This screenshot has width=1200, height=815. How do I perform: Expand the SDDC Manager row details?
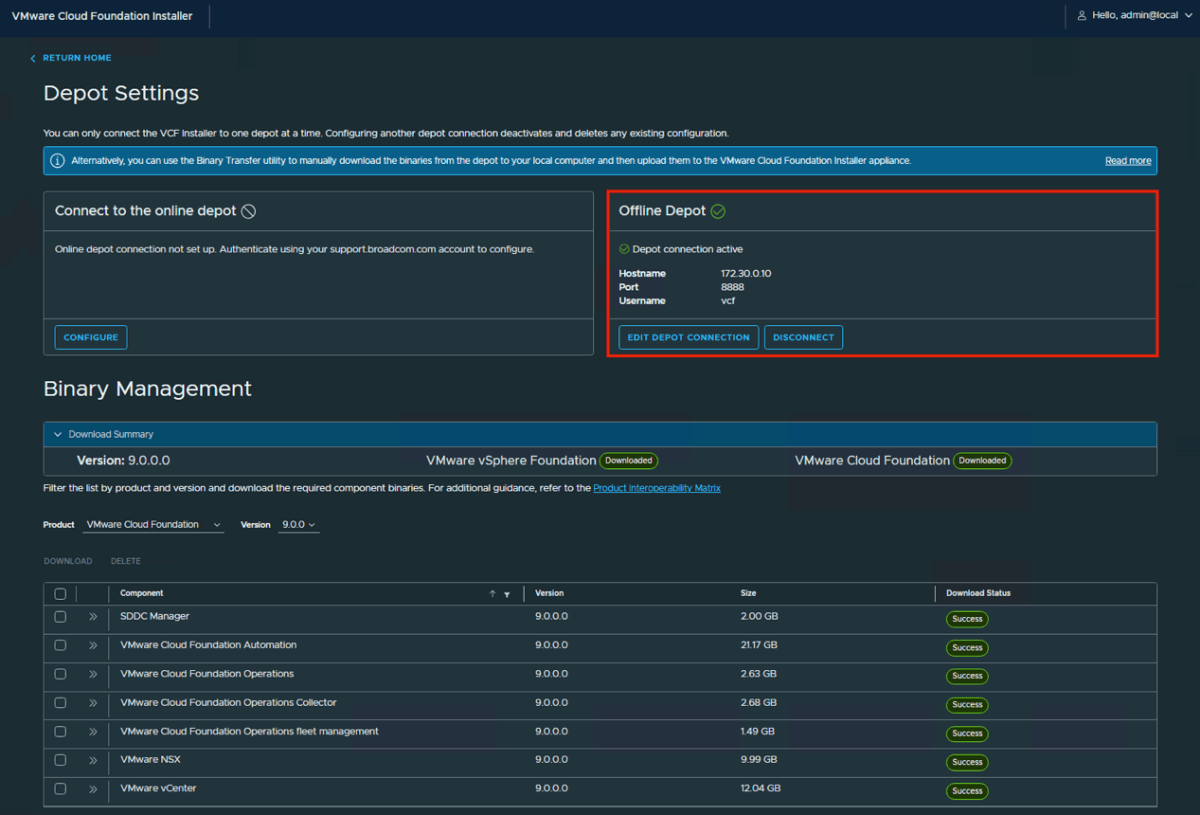pyautogui.click(x=93, y=617)
